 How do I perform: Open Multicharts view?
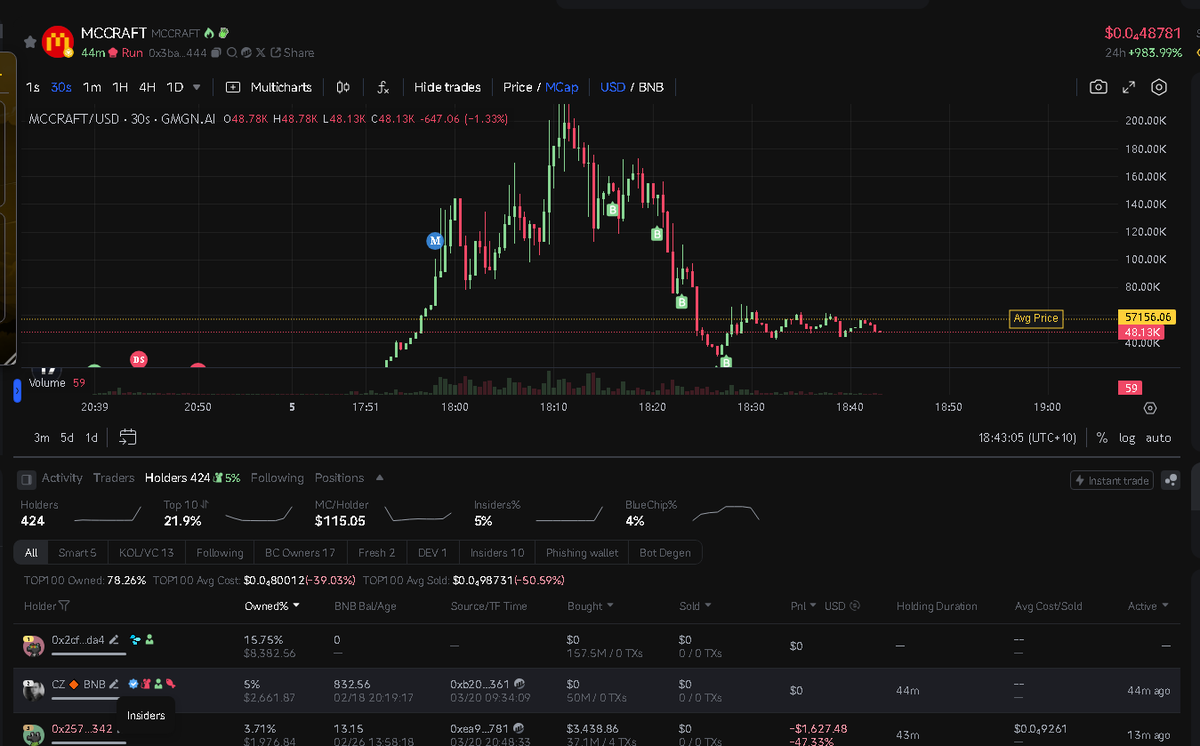(269, 87)
